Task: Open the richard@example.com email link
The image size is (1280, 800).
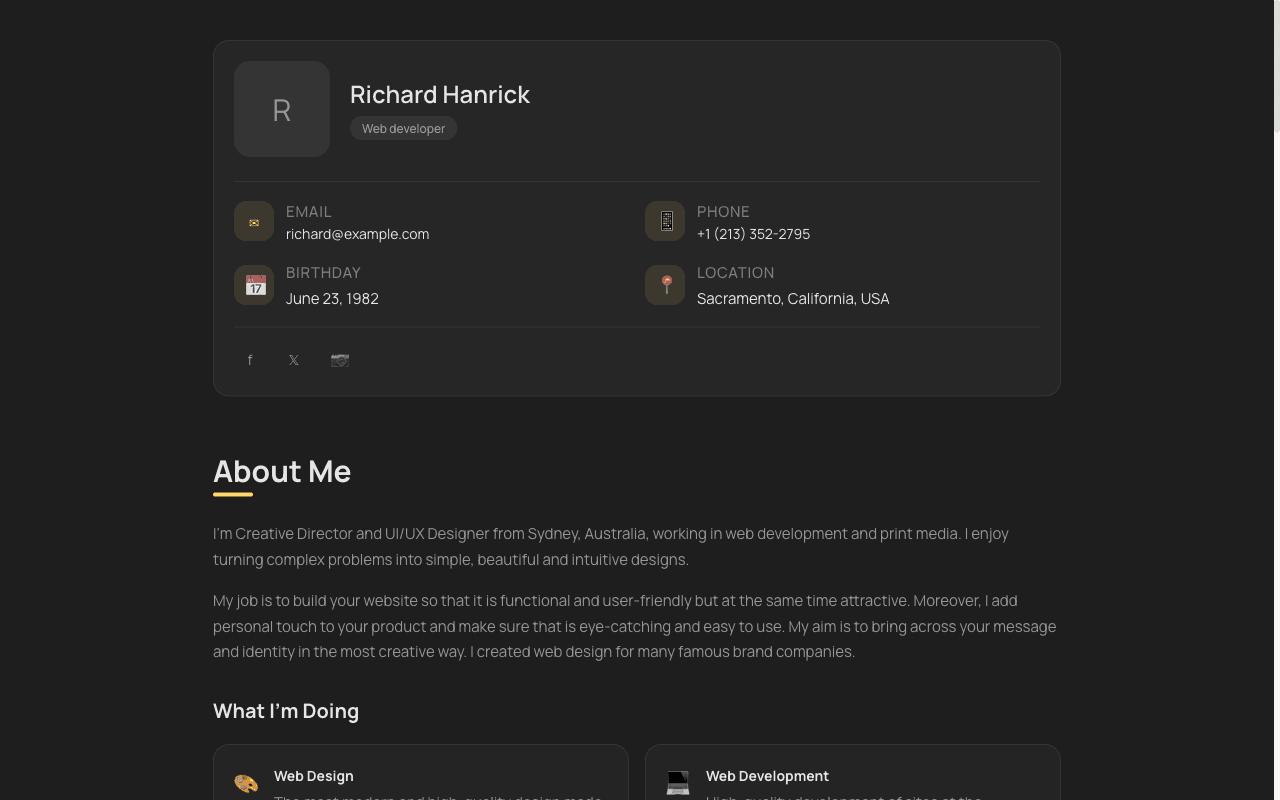Action: pos(357,234)
